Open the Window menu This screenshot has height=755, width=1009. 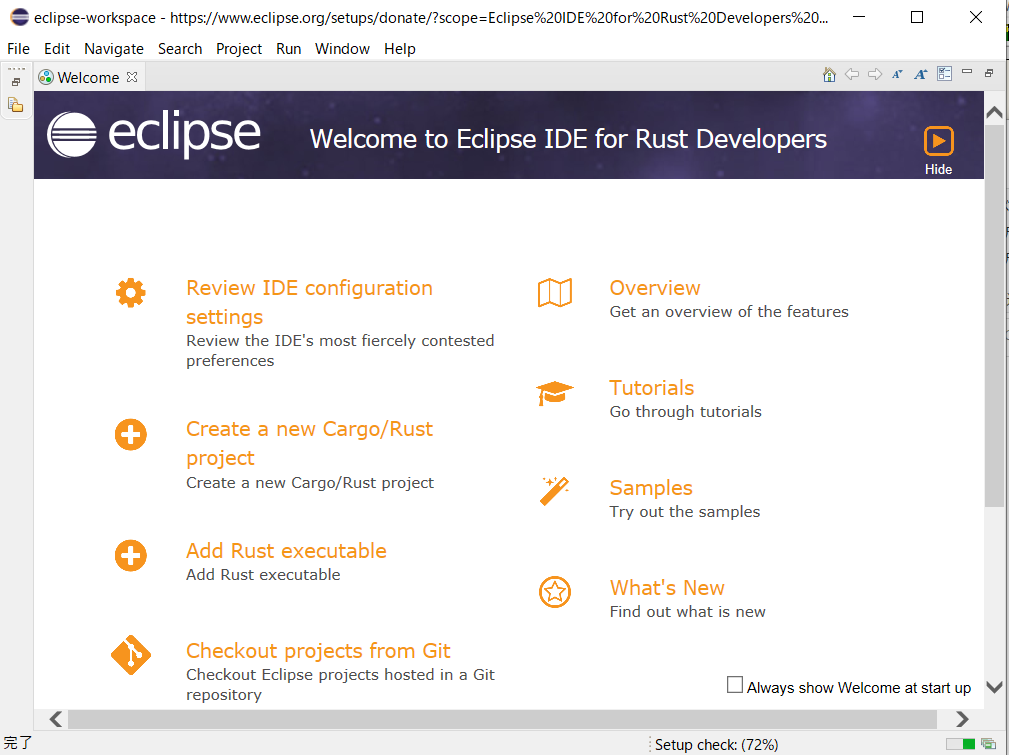pyautogui.click(x=342, y=49)
